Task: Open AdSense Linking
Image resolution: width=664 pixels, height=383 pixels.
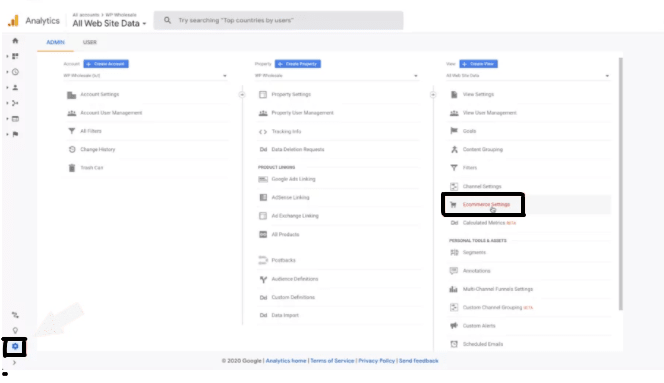Action: pos(290,197)
